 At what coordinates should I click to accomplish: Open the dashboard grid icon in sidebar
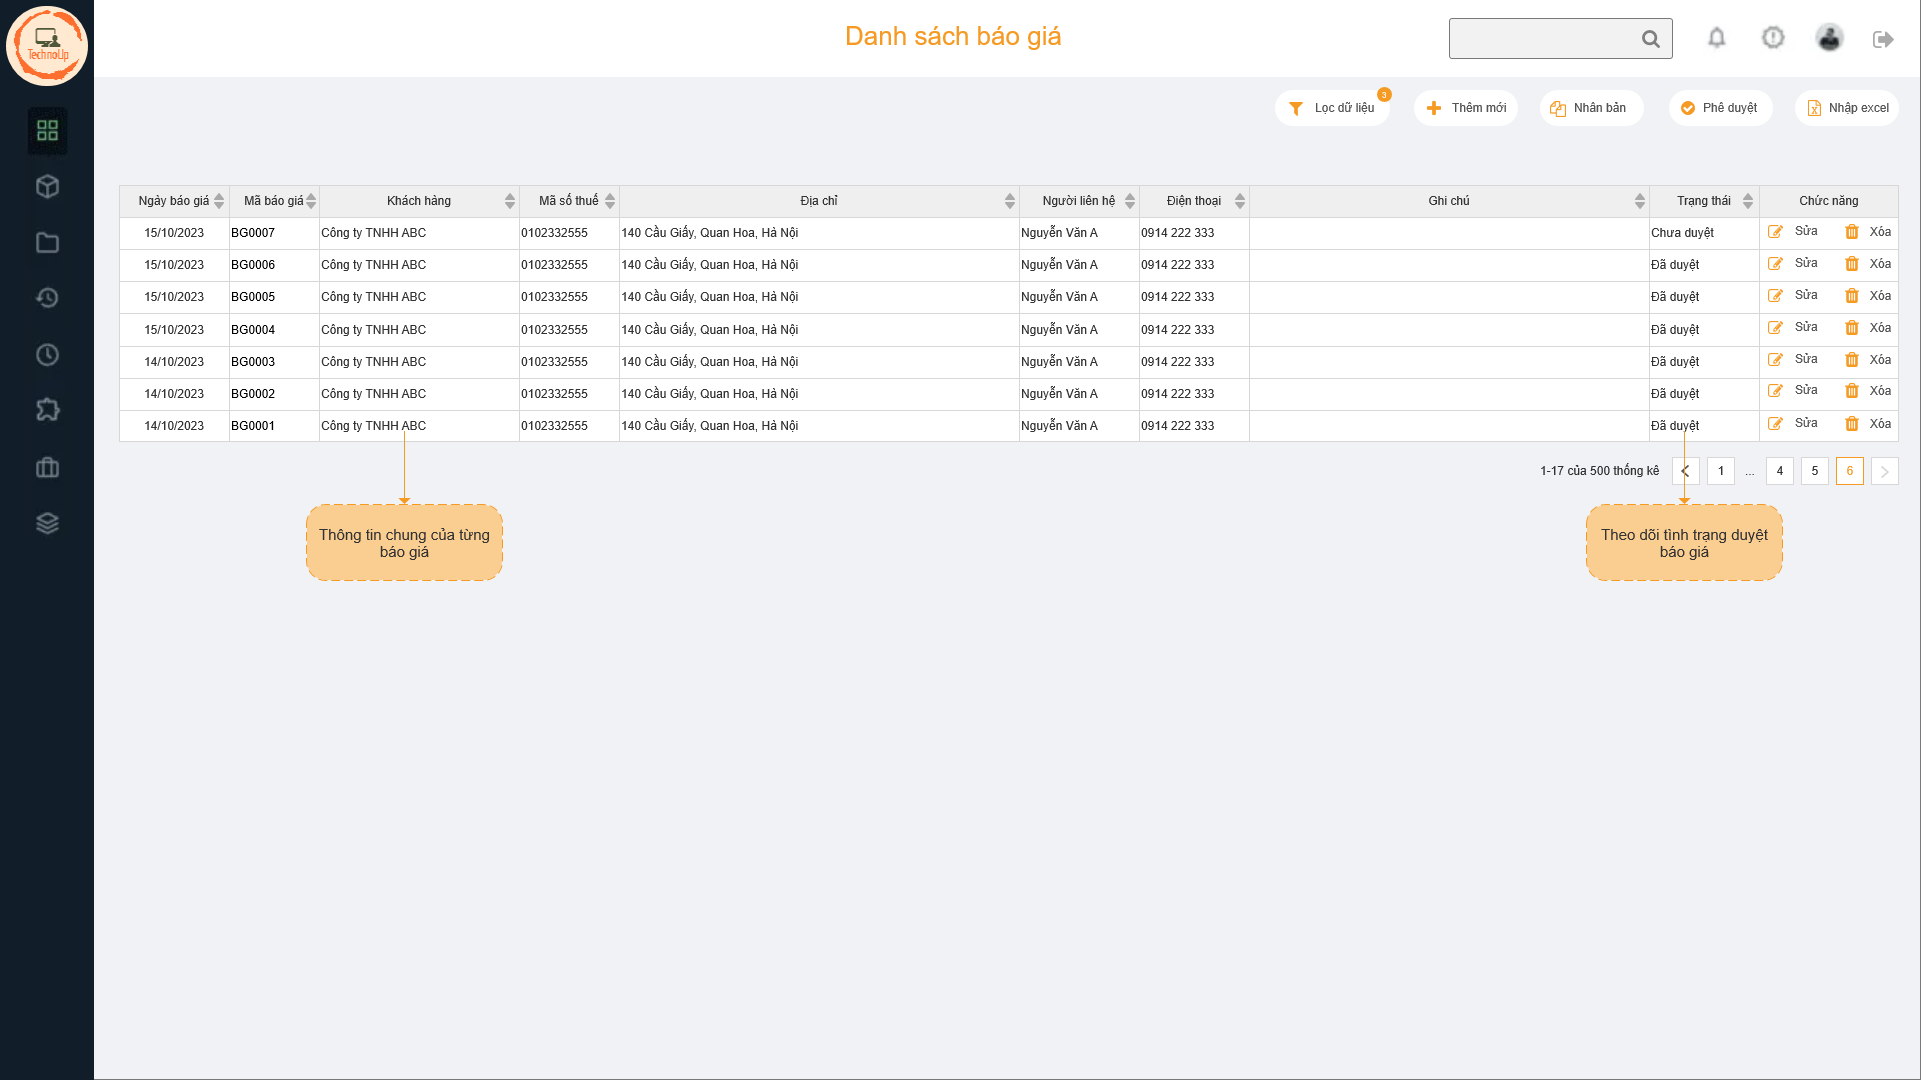click(47, 130)
